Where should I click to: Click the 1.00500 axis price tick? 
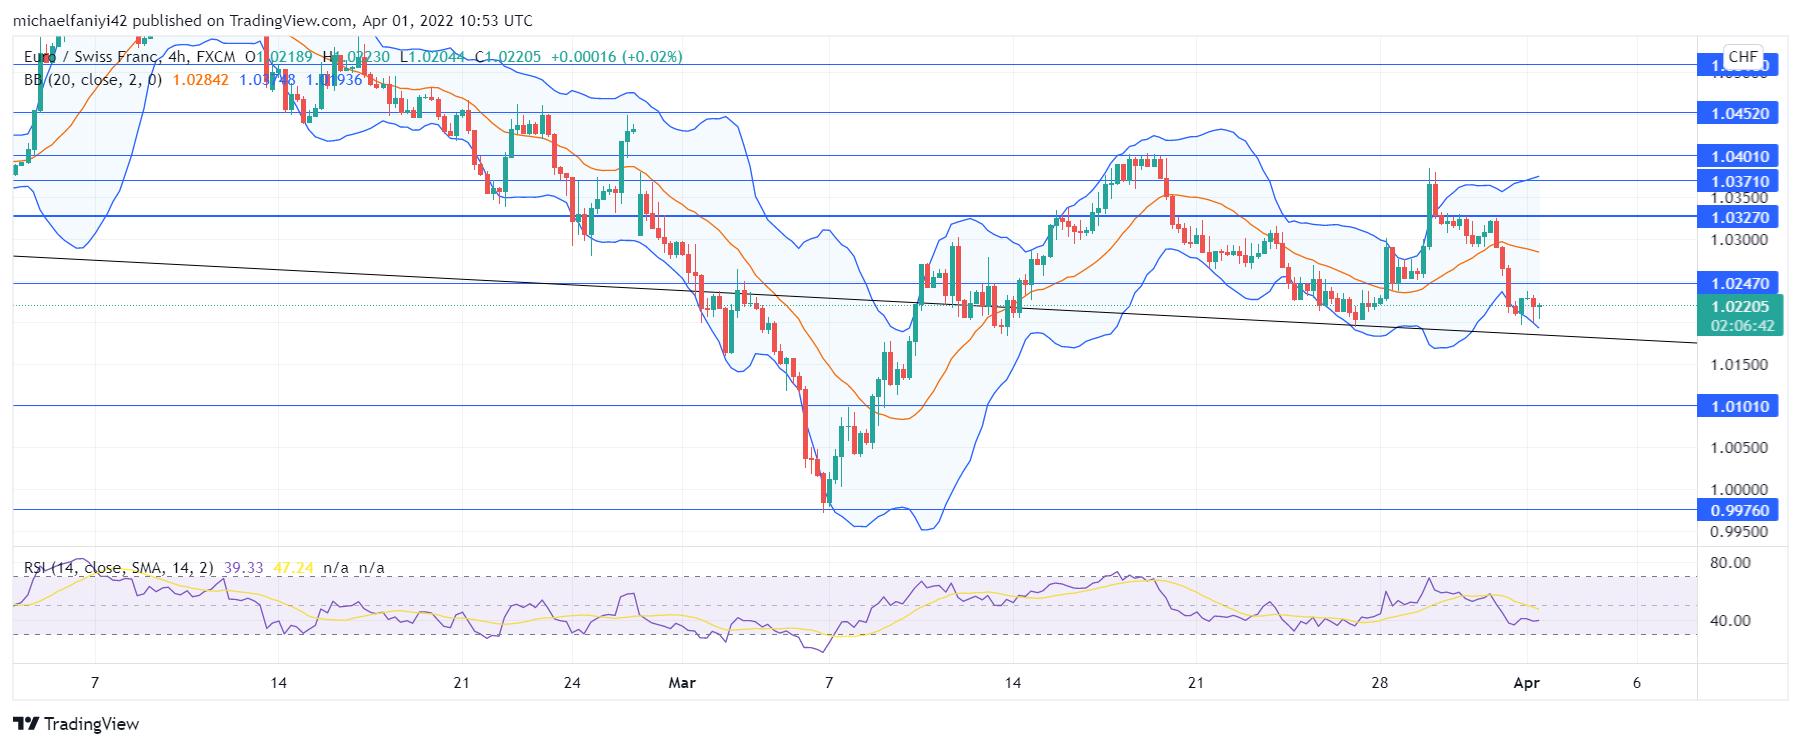click(x=1739, y=448)
